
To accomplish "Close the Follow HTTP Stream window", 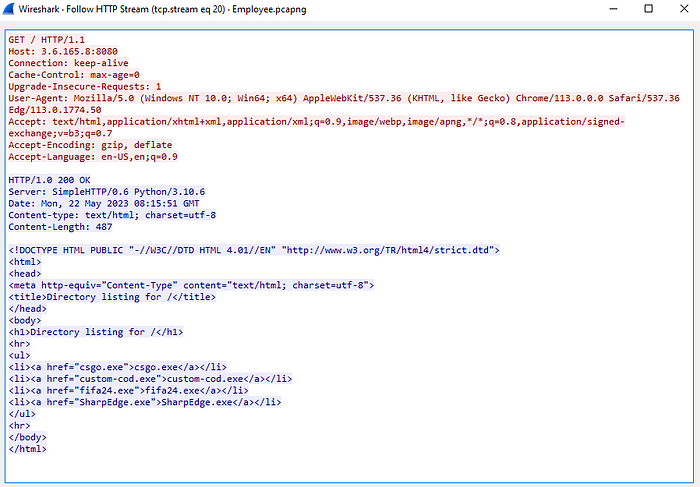I will click(684, 9).
